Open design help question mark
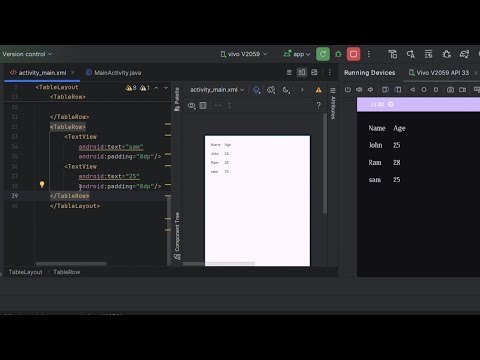 319,105
